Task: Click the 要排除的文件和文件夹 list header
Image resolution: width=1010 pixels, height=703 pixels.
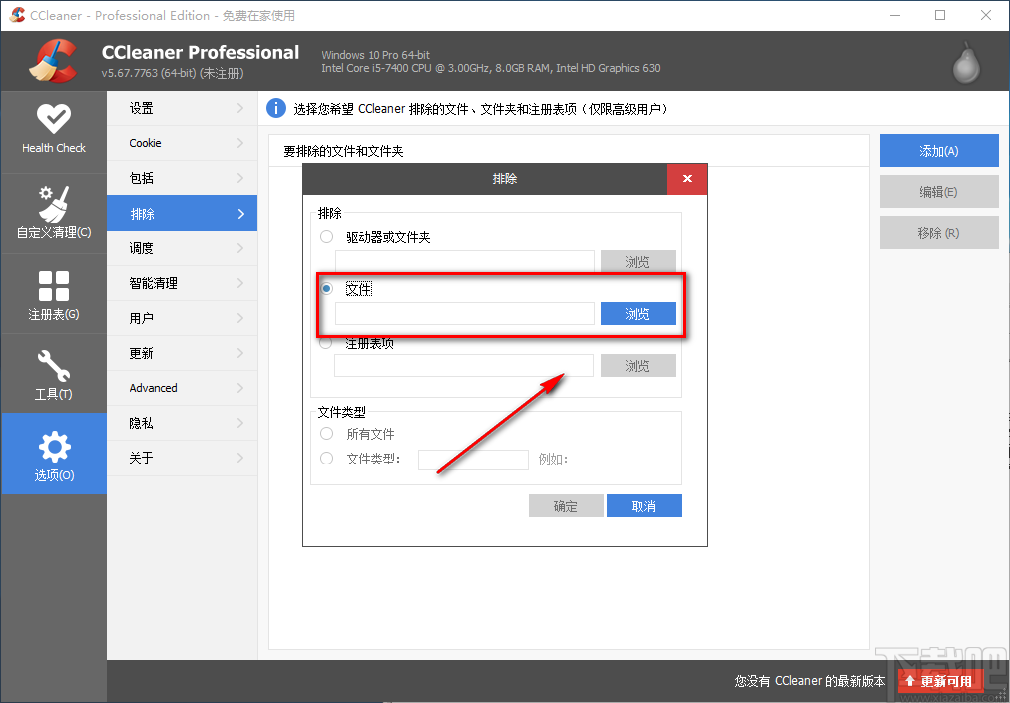Action: coord(343,151)
